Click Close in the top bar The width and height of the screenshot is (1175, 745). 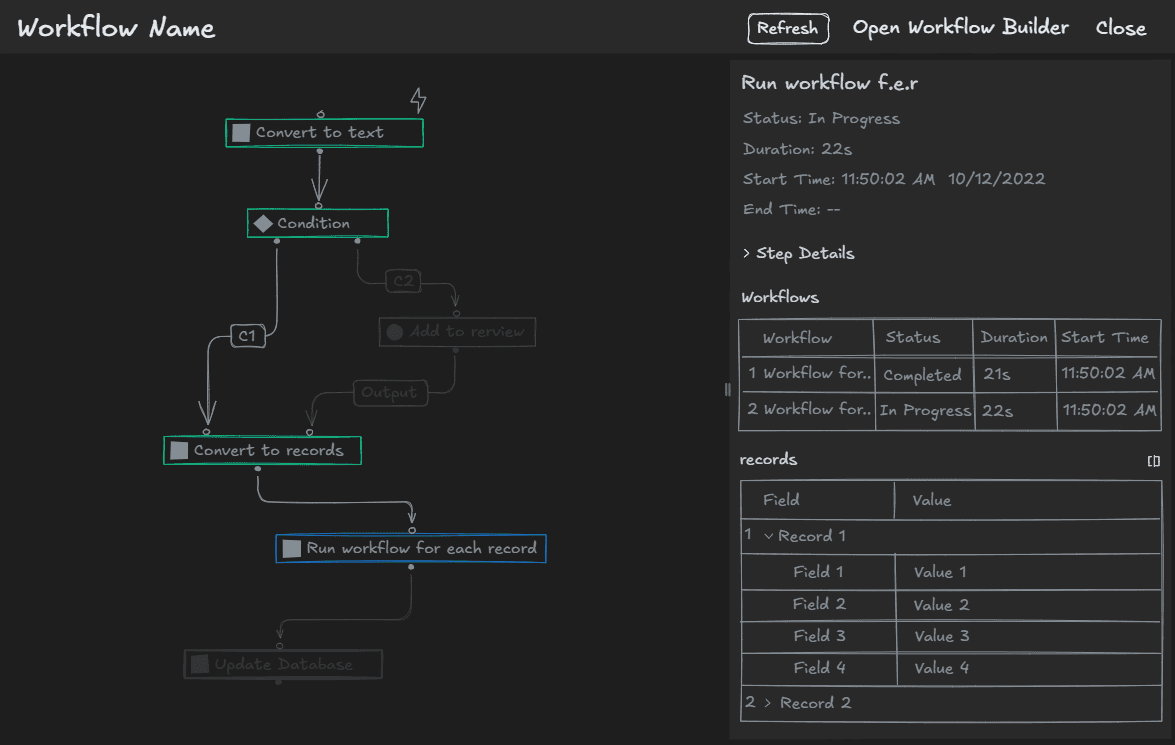point(1120,27)
